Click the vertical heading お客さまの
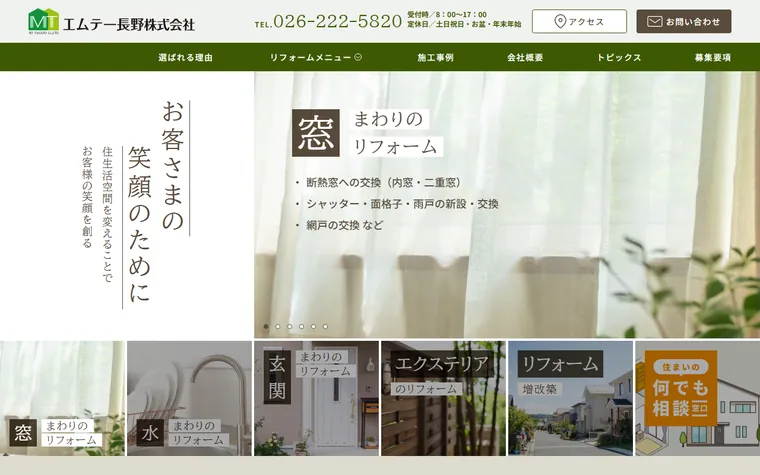 [173, 165]
